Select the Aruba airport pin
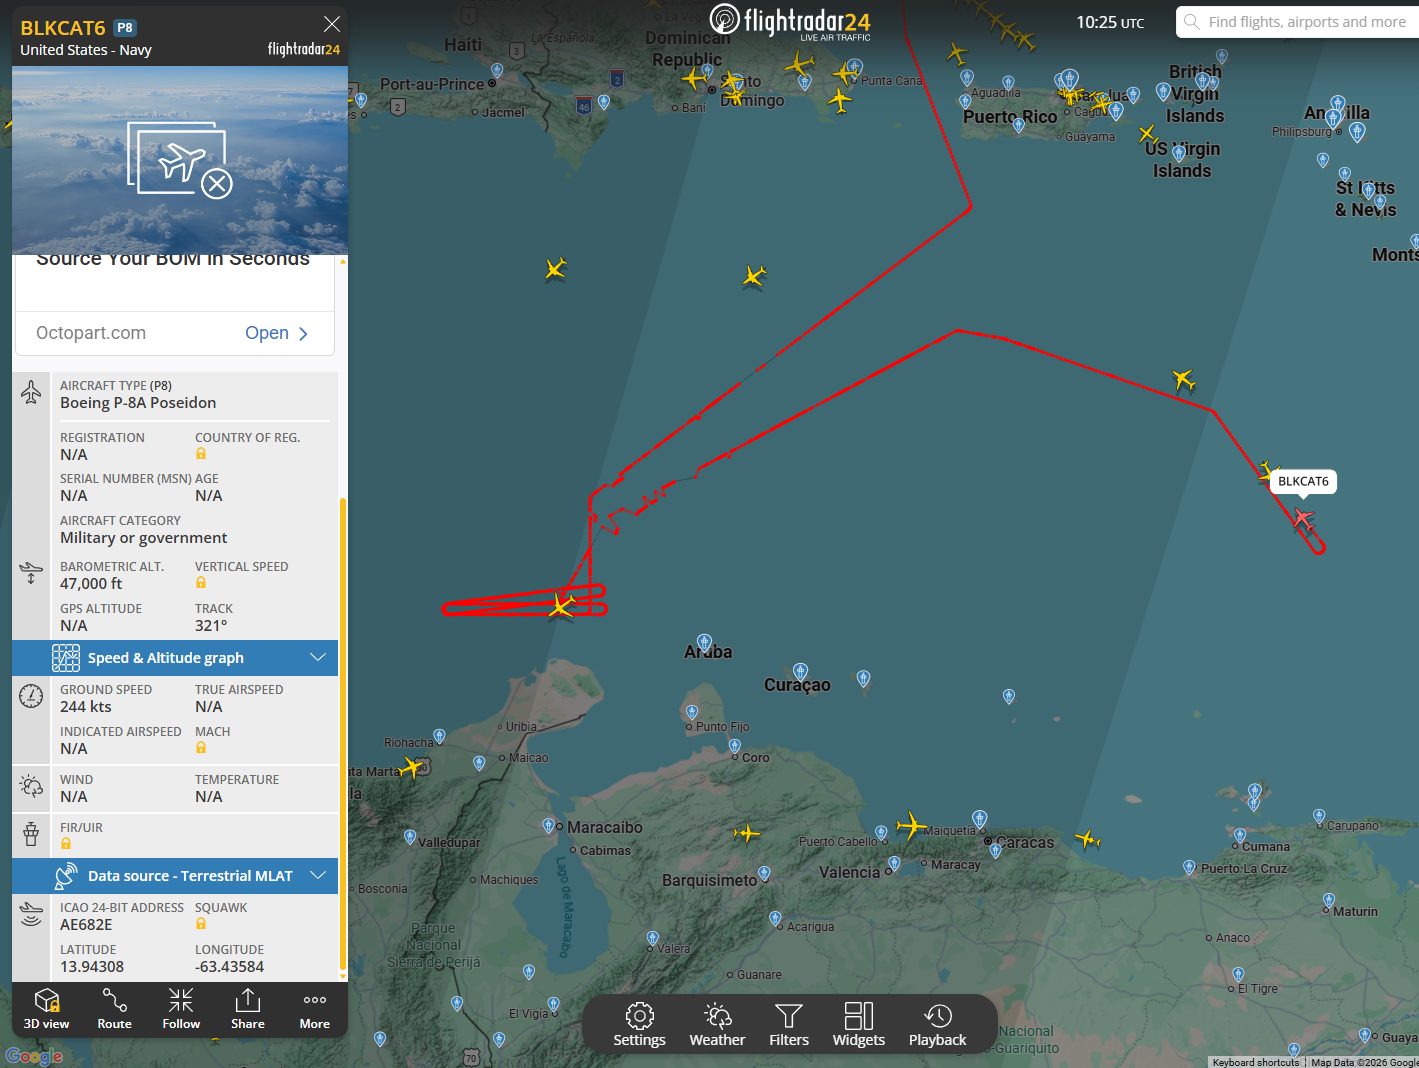 coord(704,641)
